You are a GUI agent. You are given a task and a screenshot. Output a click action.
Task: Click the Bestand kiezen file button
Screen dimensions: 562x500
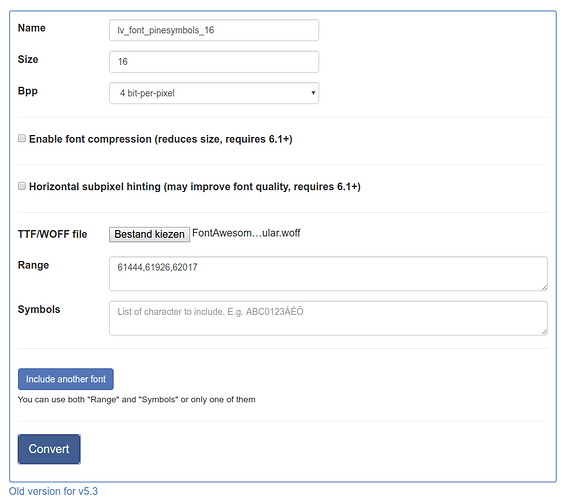(x=149, y=234)
